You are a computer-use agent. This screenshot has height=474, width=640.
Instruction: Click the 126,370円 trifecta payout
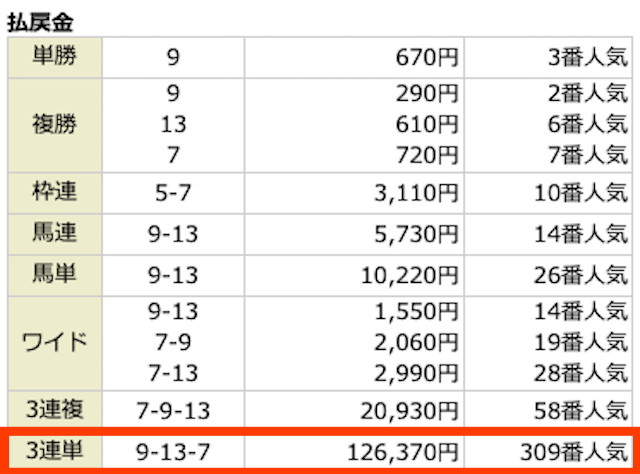pos(403,452)
